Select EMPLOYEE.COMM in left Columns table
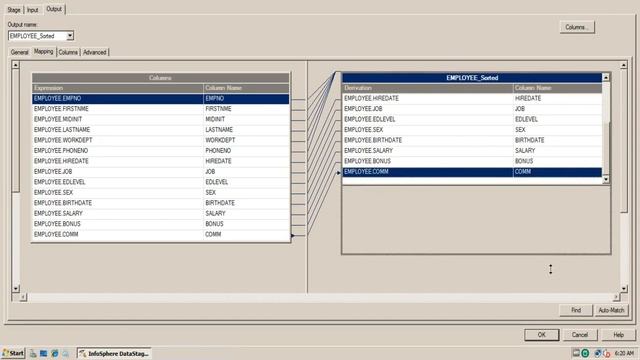This screenshot has height=360, width=640. tap(117, 235)
